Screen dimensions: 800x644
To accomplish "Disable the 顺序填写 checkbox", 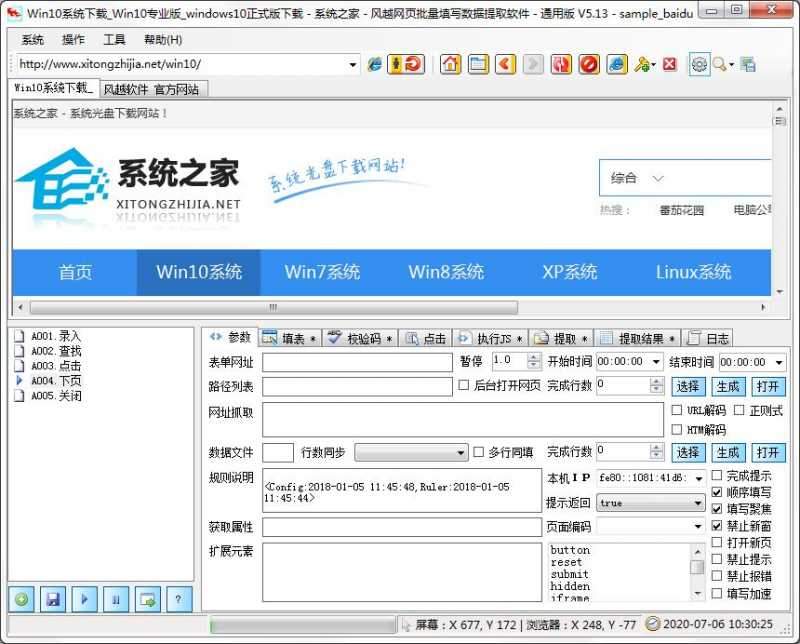I will point(717,492).
